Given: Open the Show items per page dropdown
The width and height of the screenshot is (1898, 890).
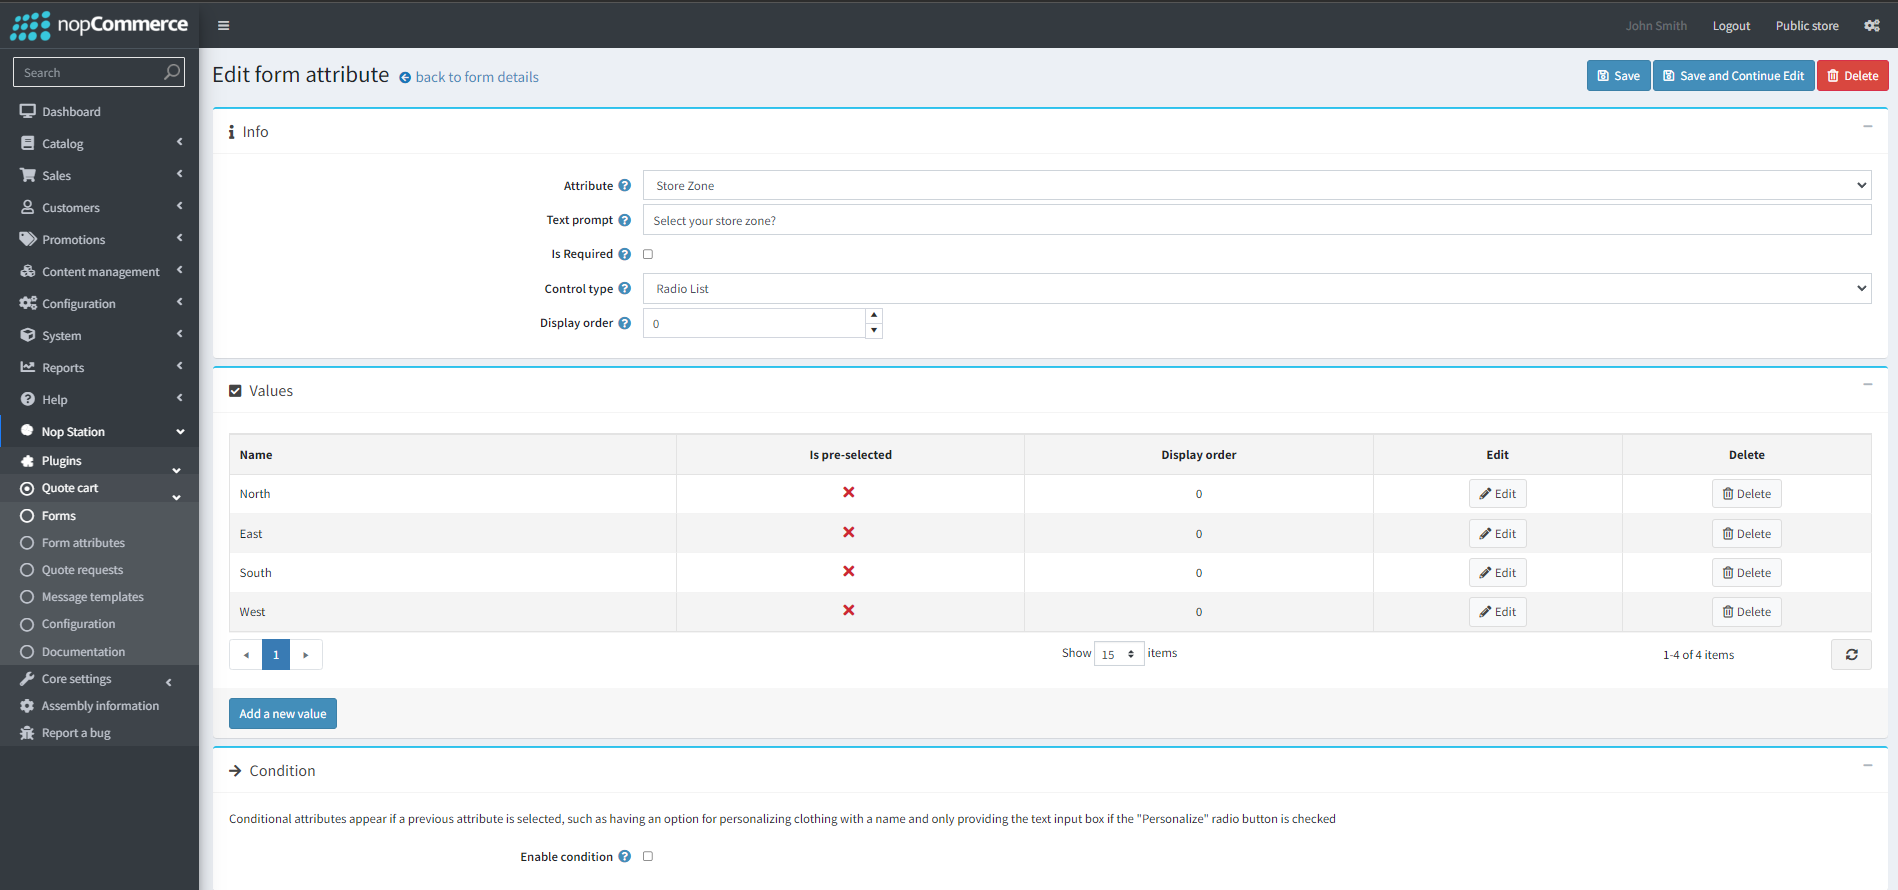Looking at the screenshot, I should 1119,654.
